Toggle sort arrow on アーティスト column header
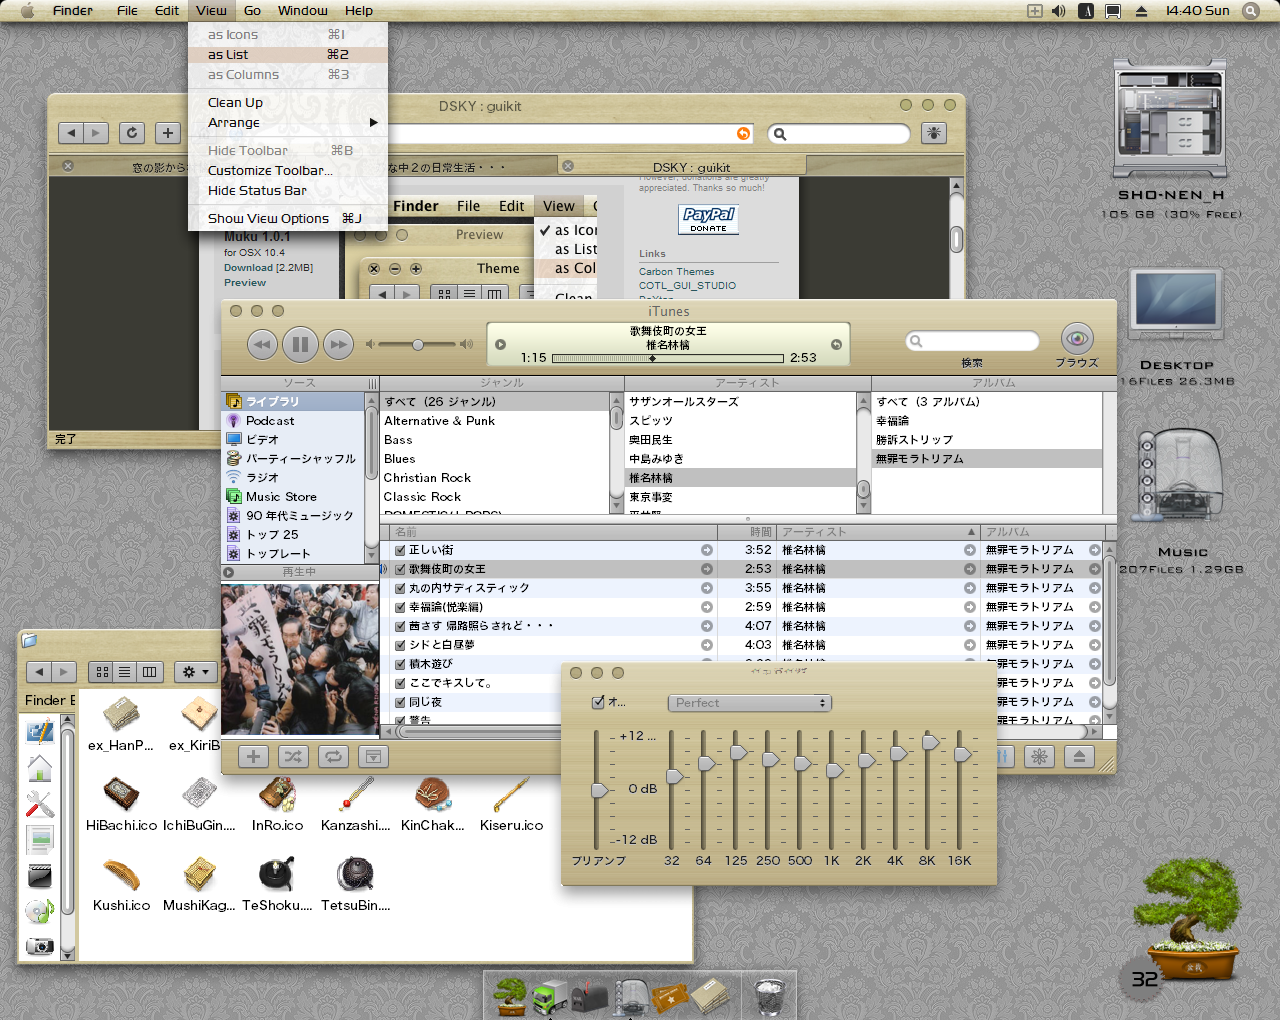The width and height of the screenshot is (1280, 1020). [971, 532]
